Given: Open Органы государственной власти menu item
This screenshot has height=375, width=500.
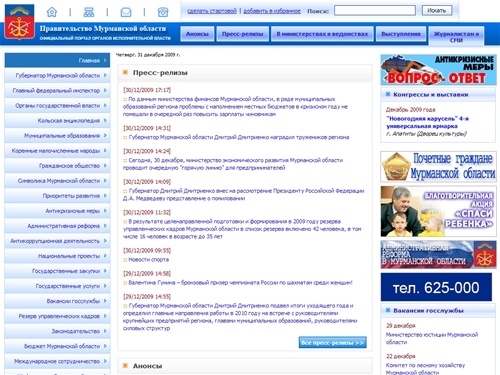Looking at the screenshot, I should tap(57, 105).
